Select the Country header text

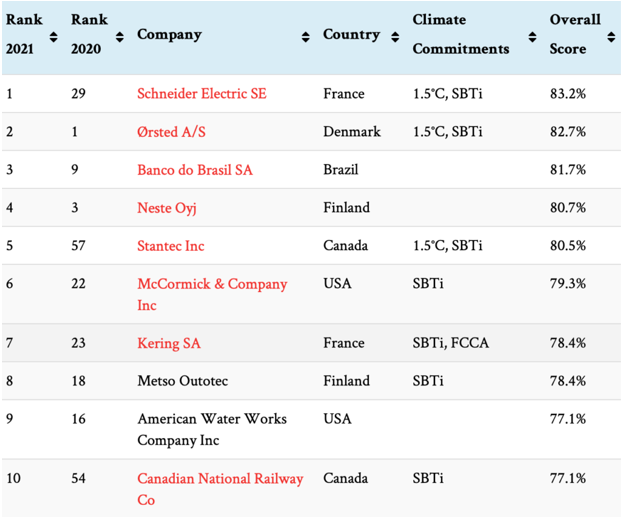[x=351, y=35]
